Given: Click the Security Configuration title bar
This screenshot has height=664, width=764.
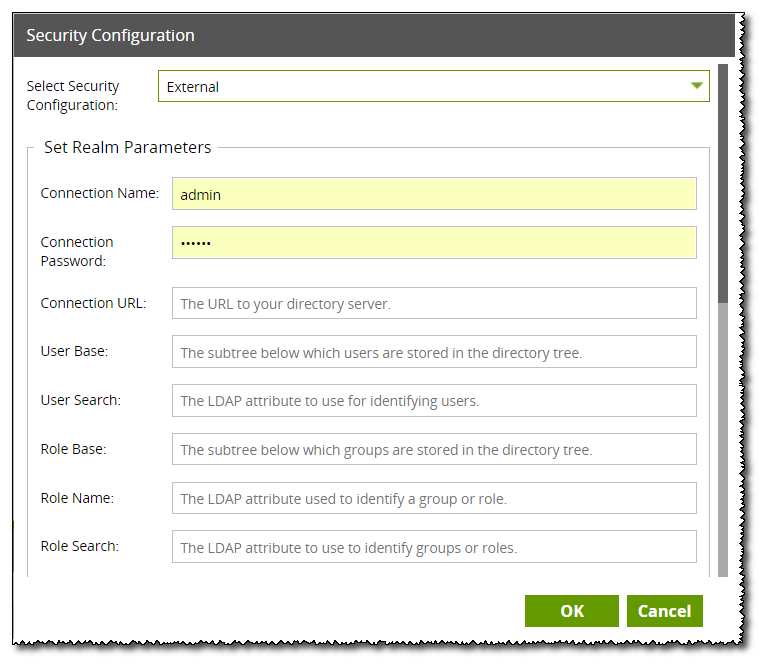Looking at the screenshot, I should 374,35.
